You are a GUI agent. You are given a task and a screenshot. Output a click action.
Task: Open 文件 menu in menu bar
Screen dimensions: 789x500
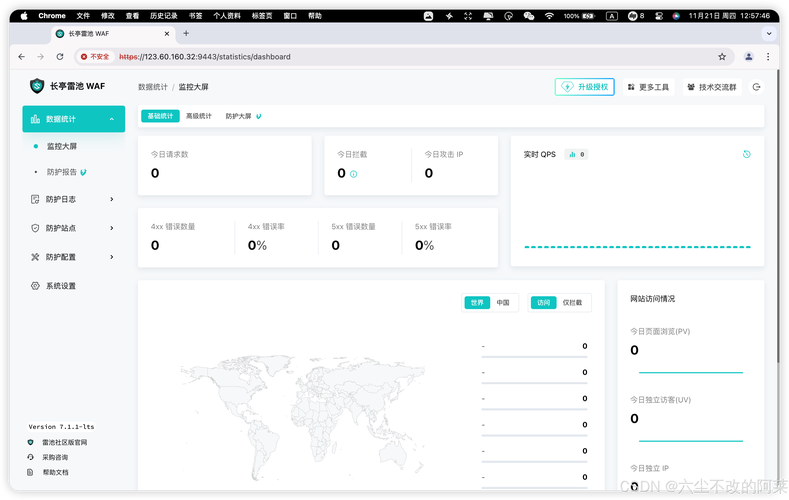click(x=83, y=16)
